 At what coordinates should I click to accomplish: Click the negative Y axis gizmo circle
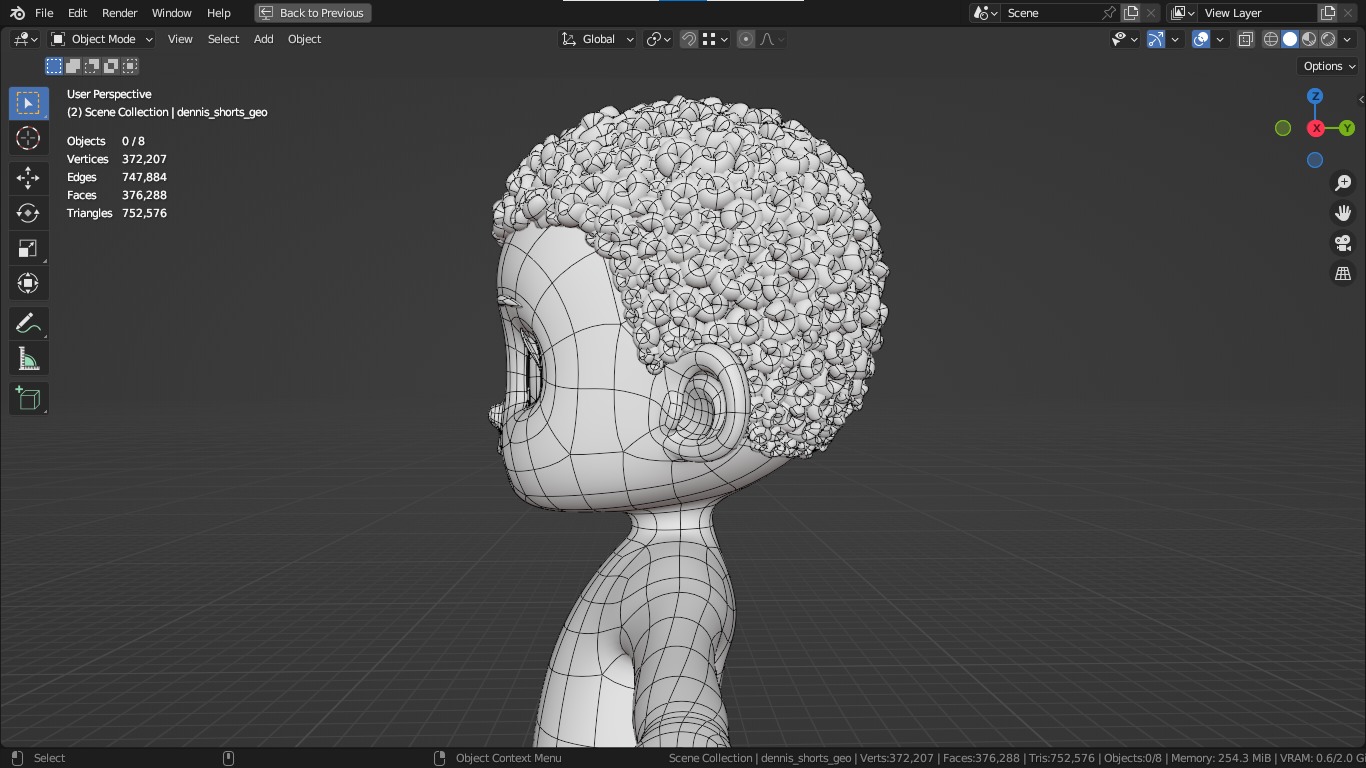pos(1283,128)
